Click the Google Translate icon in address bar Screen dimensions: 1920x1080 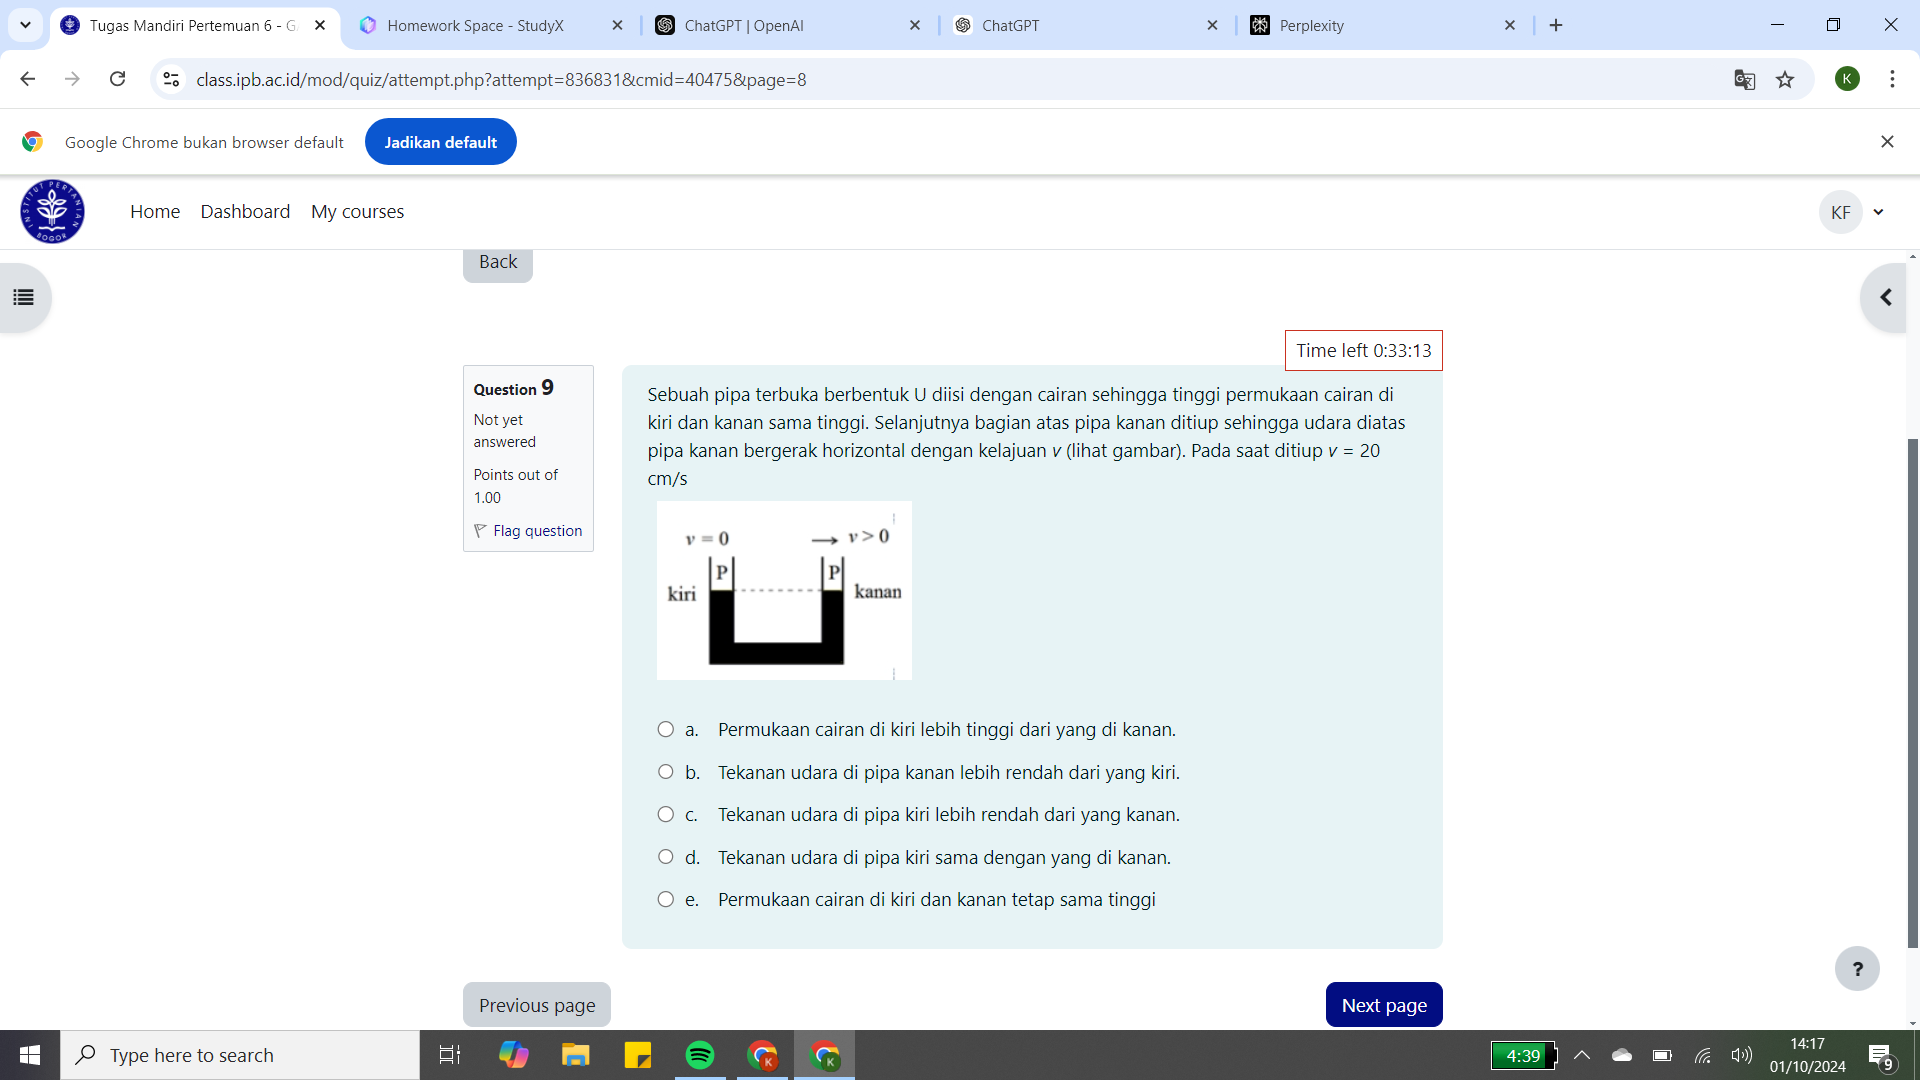coord(1745,79)
